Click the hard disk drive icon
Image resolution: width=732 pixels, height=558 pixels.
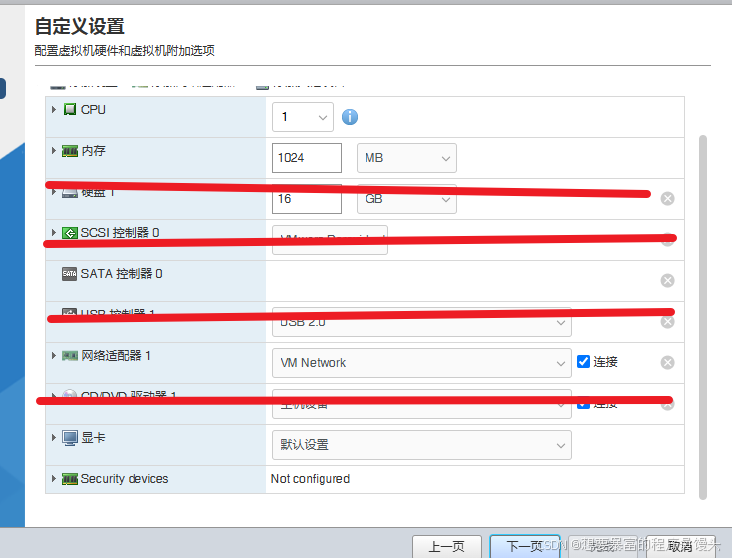point(70,192)
